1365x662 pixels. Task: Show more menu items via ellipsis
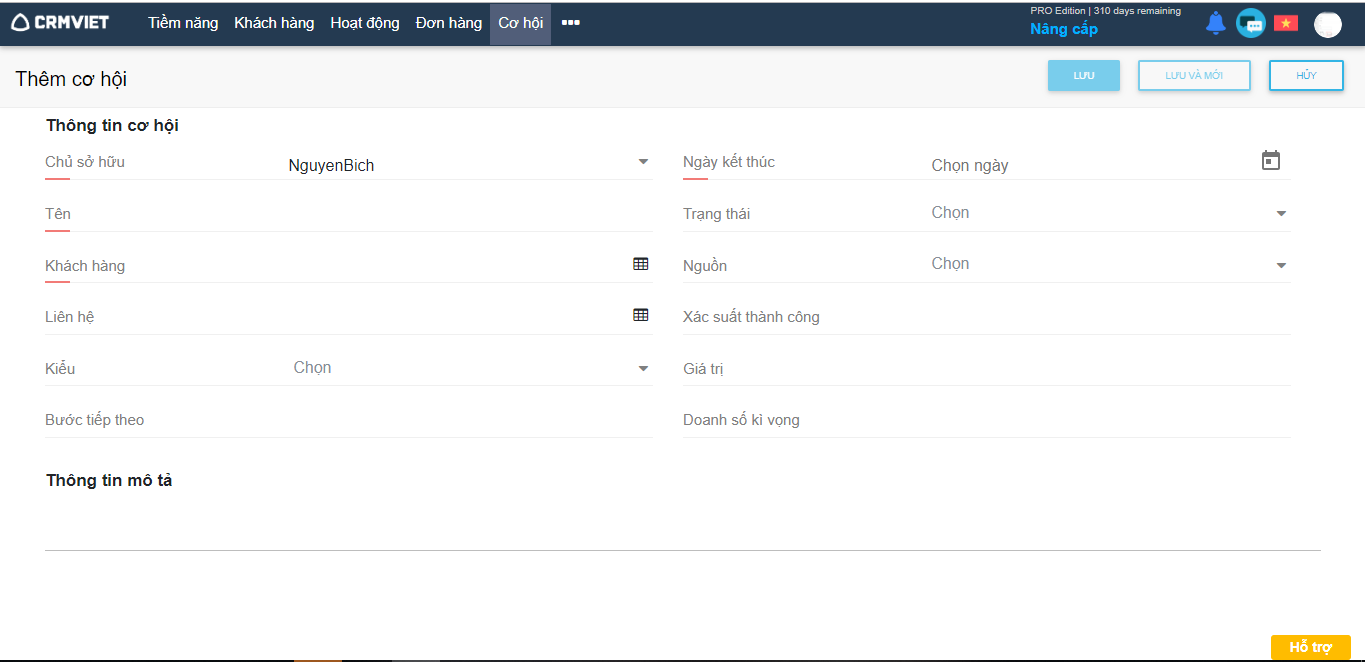tap(571, 23)
